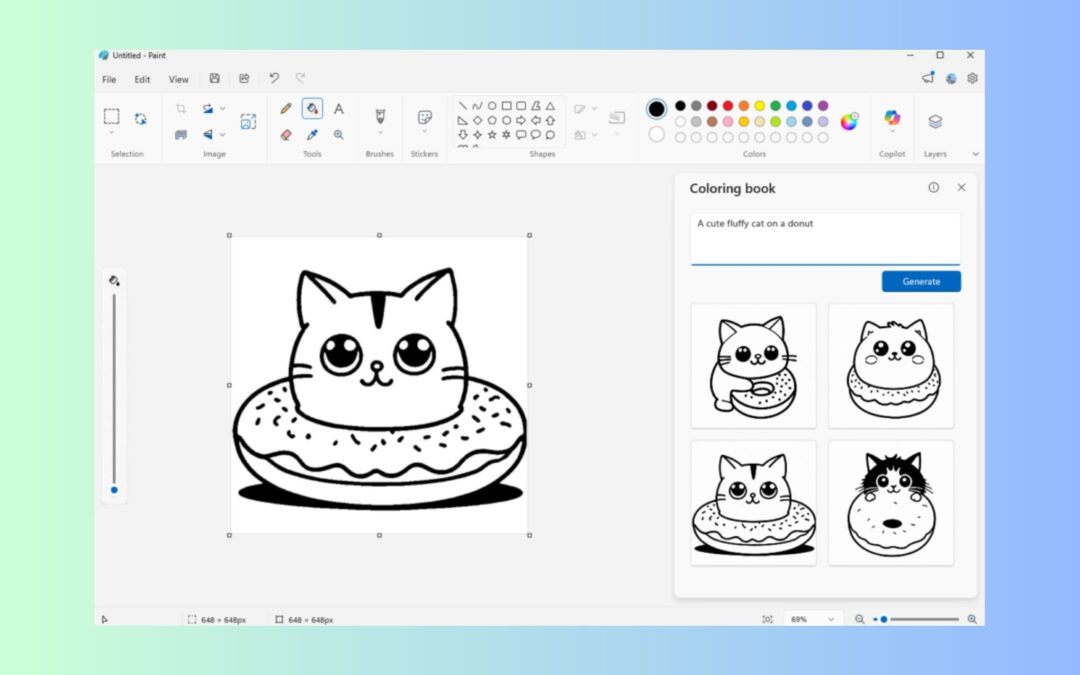This screenshot has height=675, width=1080.
Task: Click the Crop image icon
Action: [x=179, y=107]
